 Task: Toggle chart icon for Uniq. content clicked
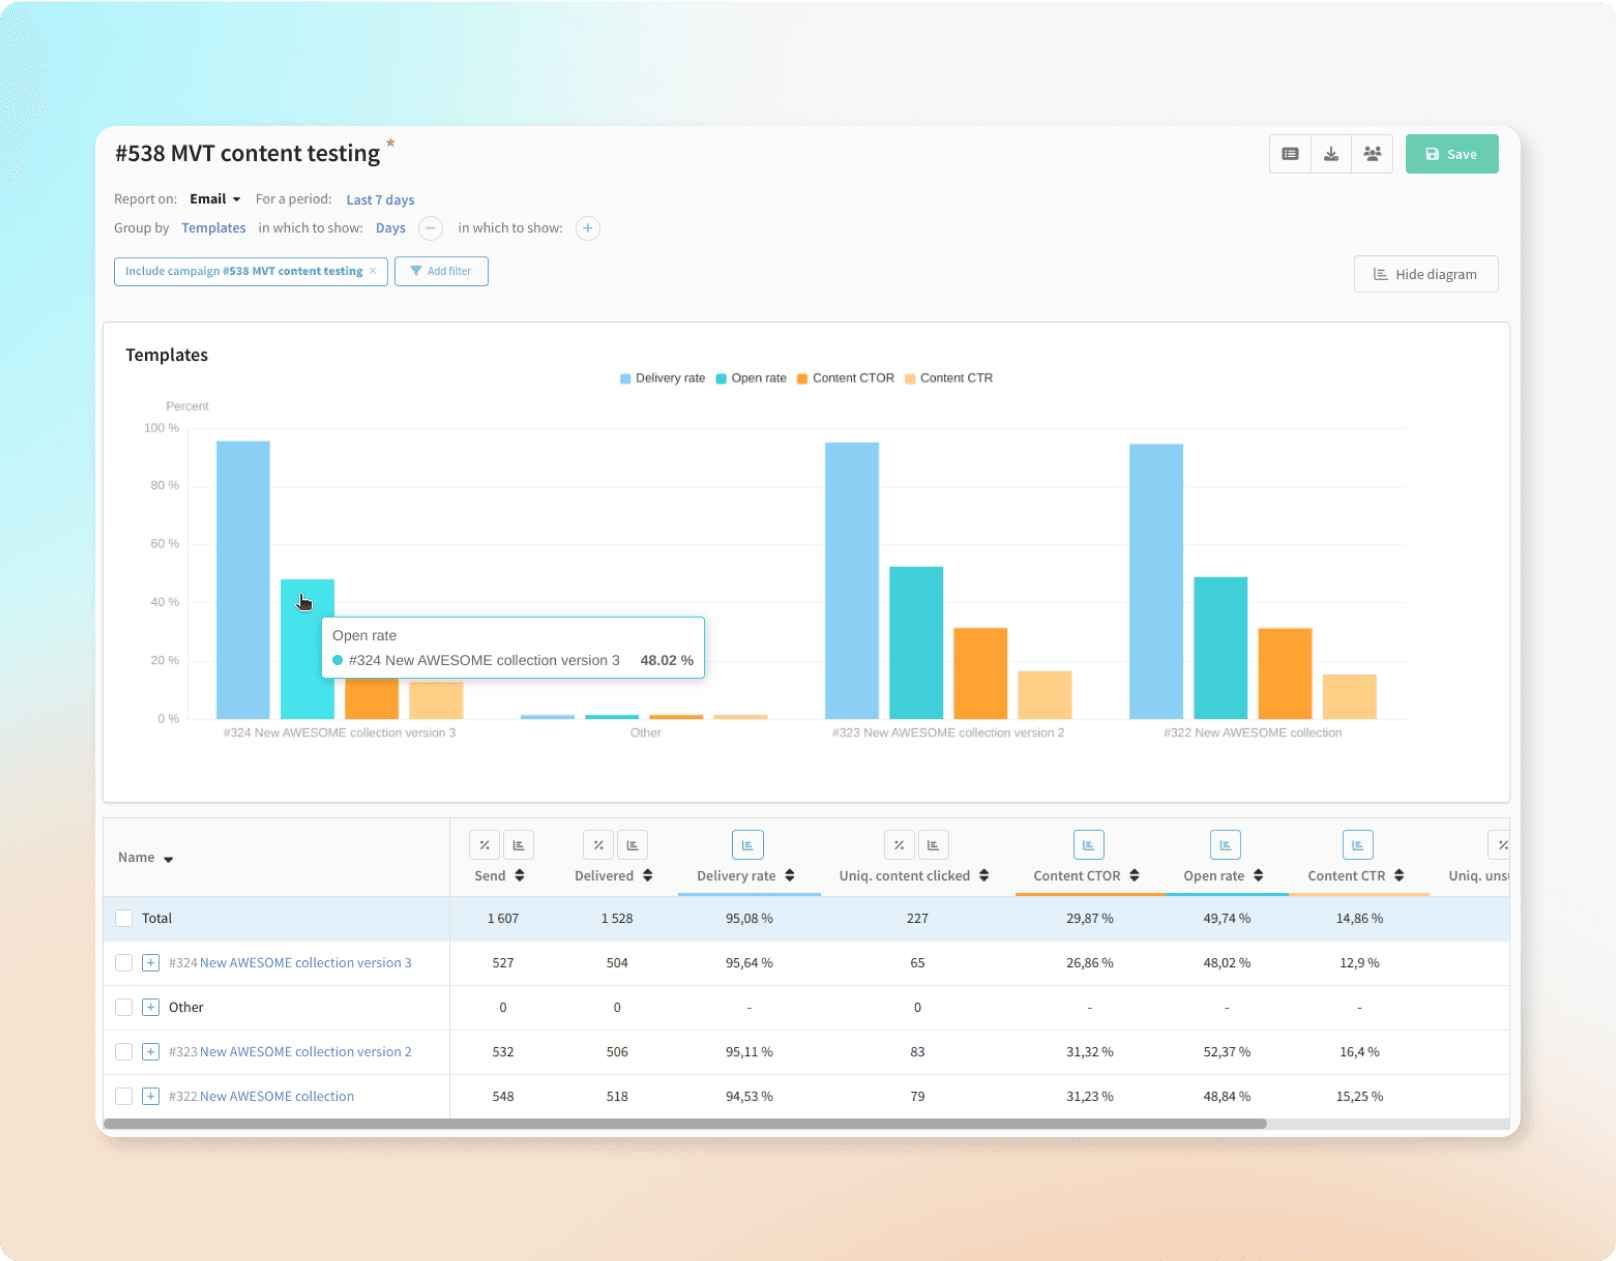[933, 845]
